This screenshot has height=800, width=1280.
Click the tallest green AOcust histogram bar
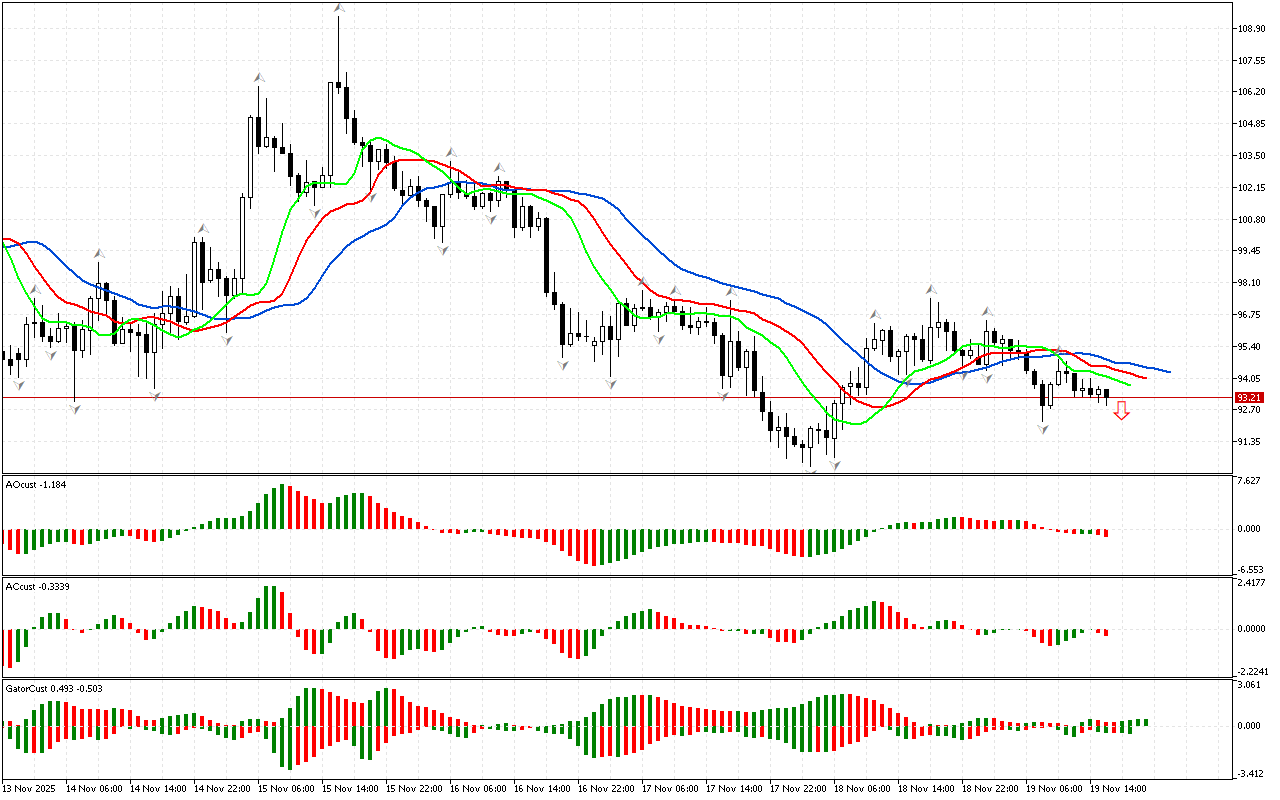click(x=283, y=507)
